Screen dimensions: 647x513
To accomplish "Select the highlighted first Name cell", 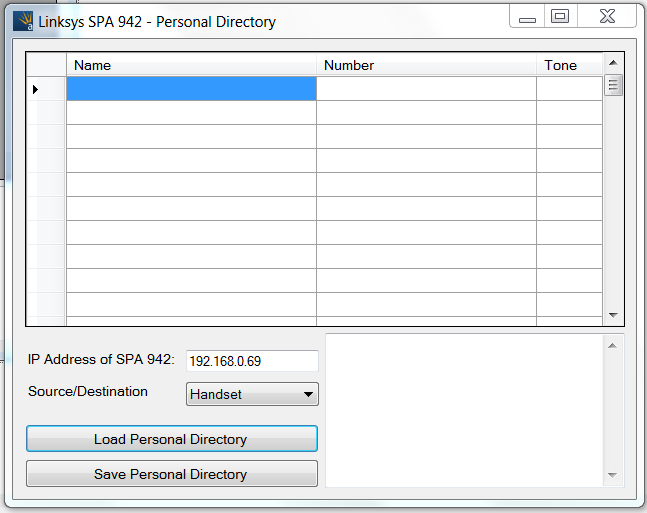I will 191,88.
